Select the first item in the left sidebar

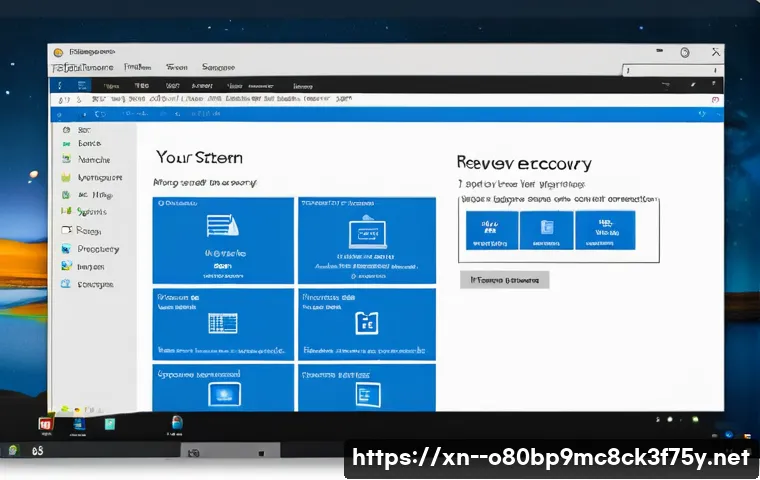pos(84,129)
